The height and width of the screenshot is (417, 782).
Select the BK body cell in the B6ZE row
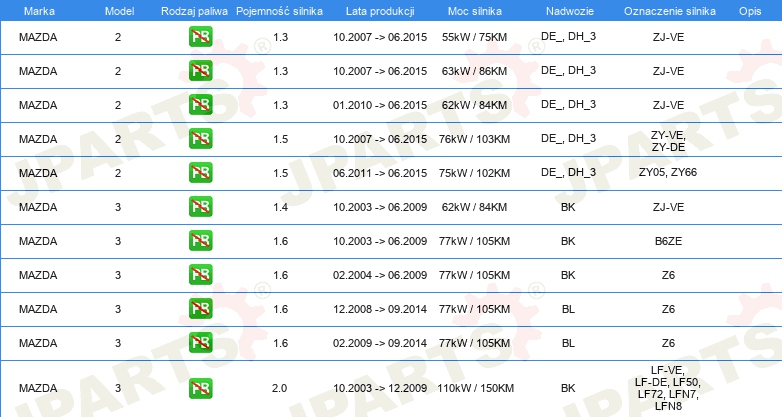[568, 240]
